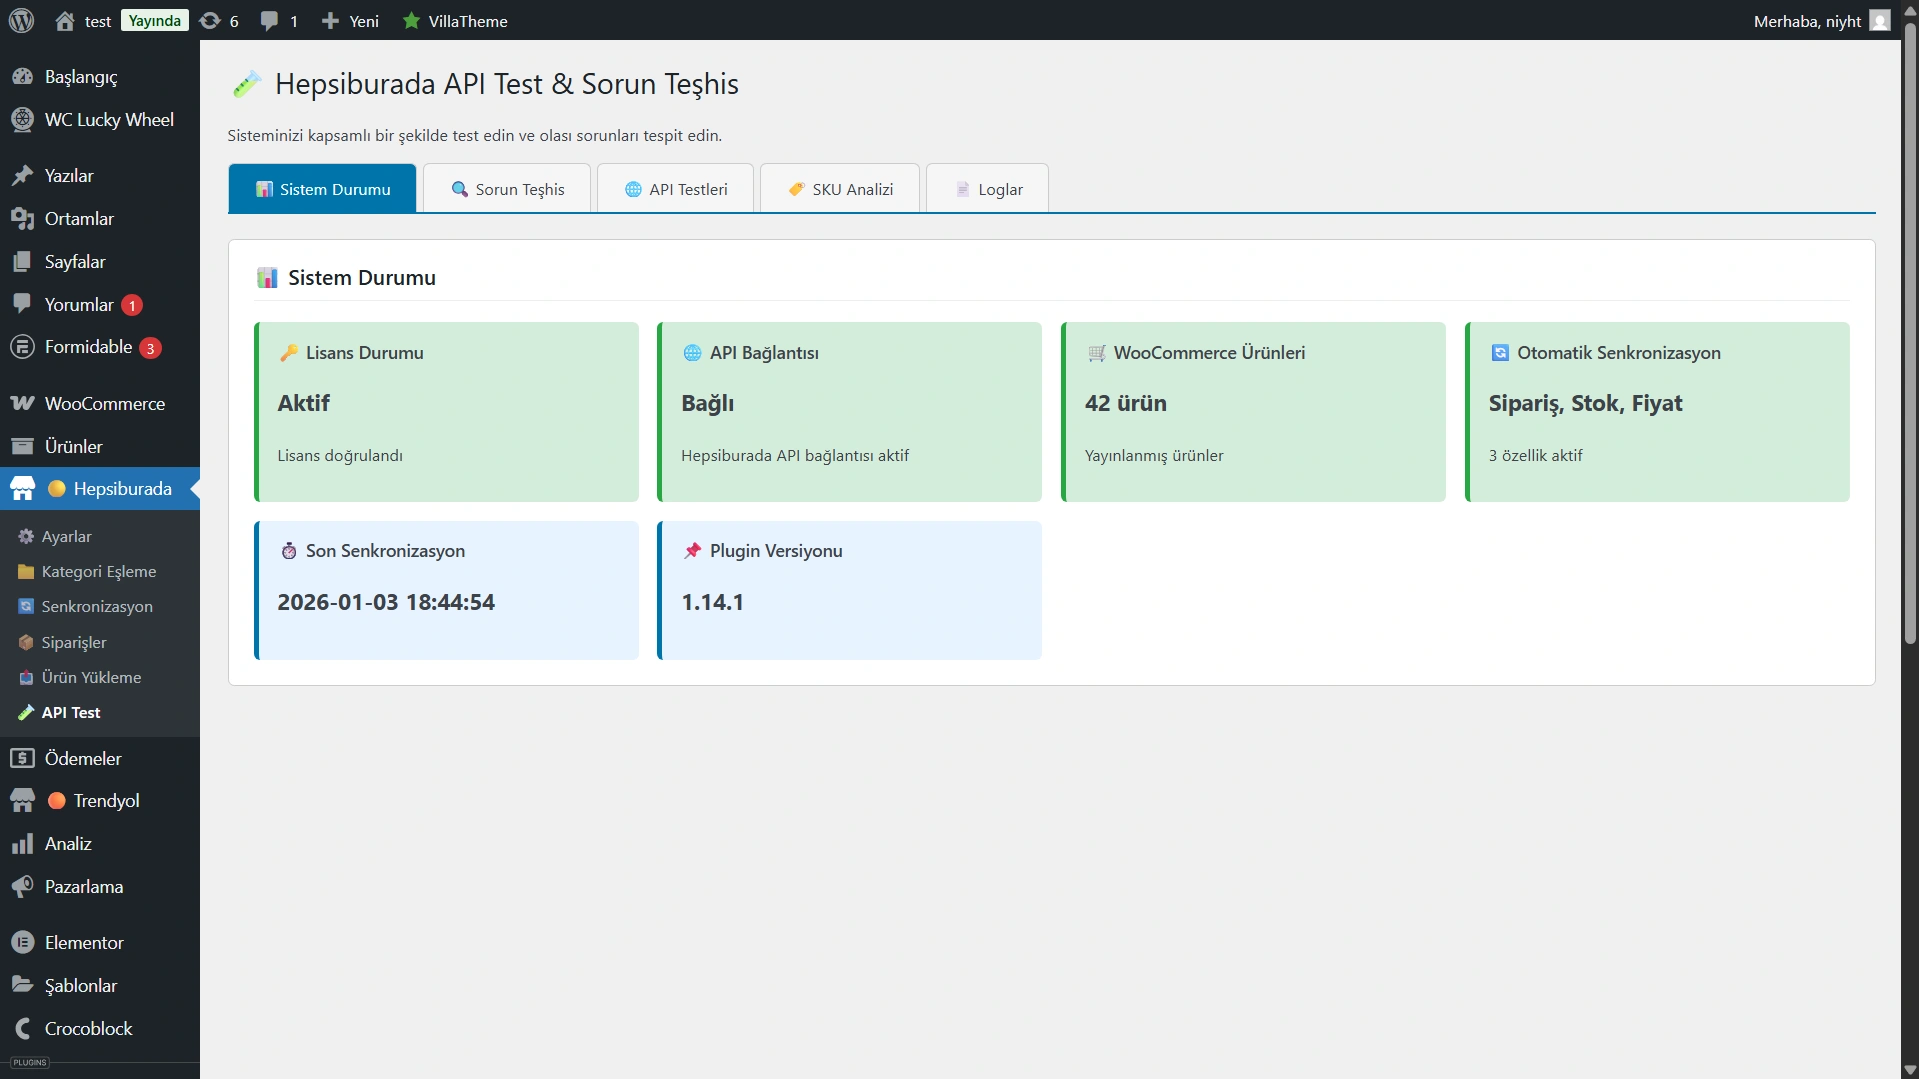
Task: Go to Senkronizasyon submenu page
Action: [x=97, y=606]
